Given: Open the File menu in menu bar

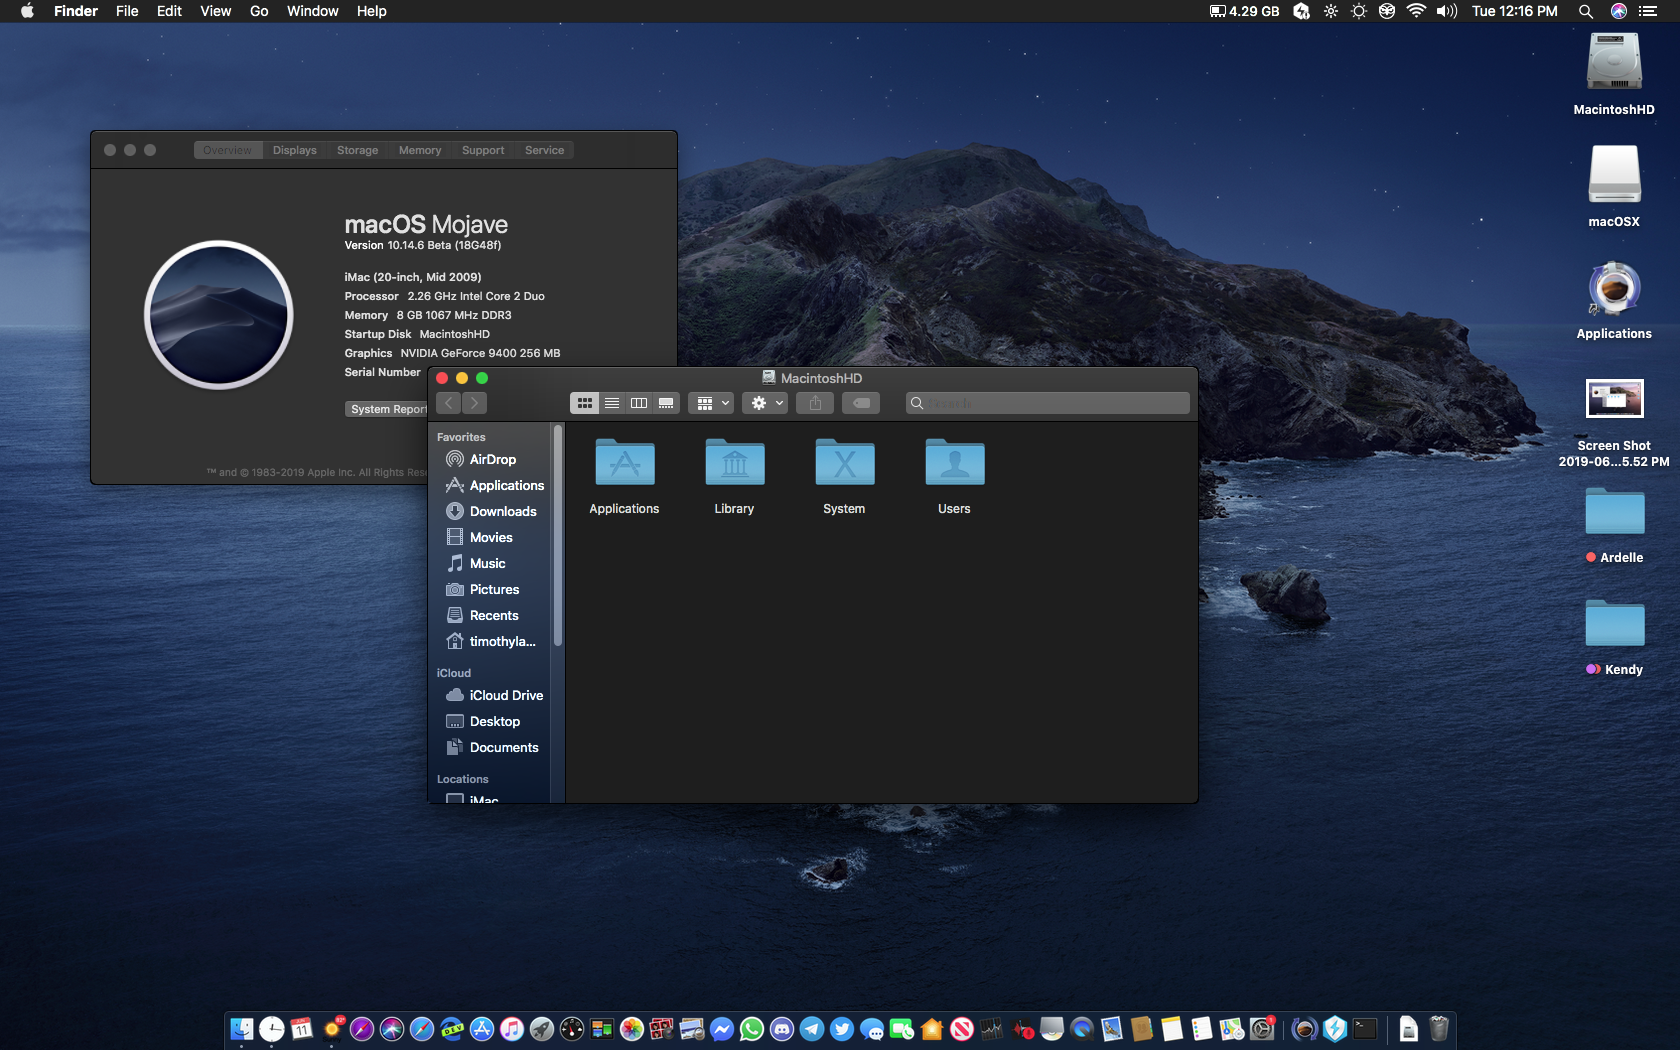Looking at the screenshot, I should [127, 11].
